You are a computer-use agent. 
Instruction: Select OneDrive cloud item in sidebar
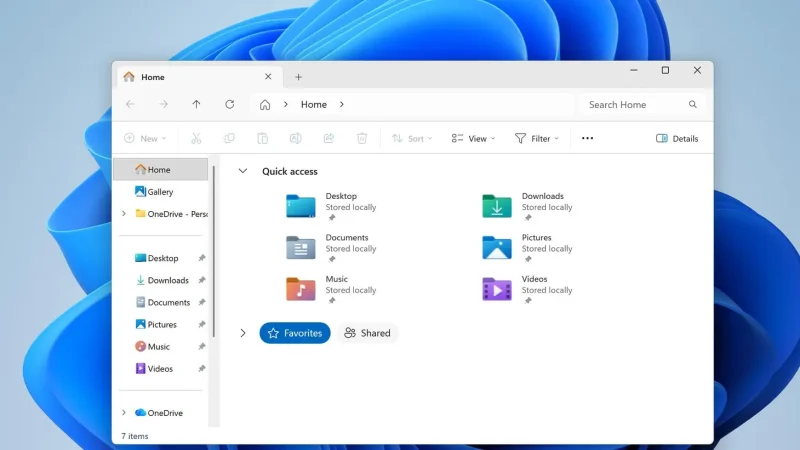click(x=159, y=413)
